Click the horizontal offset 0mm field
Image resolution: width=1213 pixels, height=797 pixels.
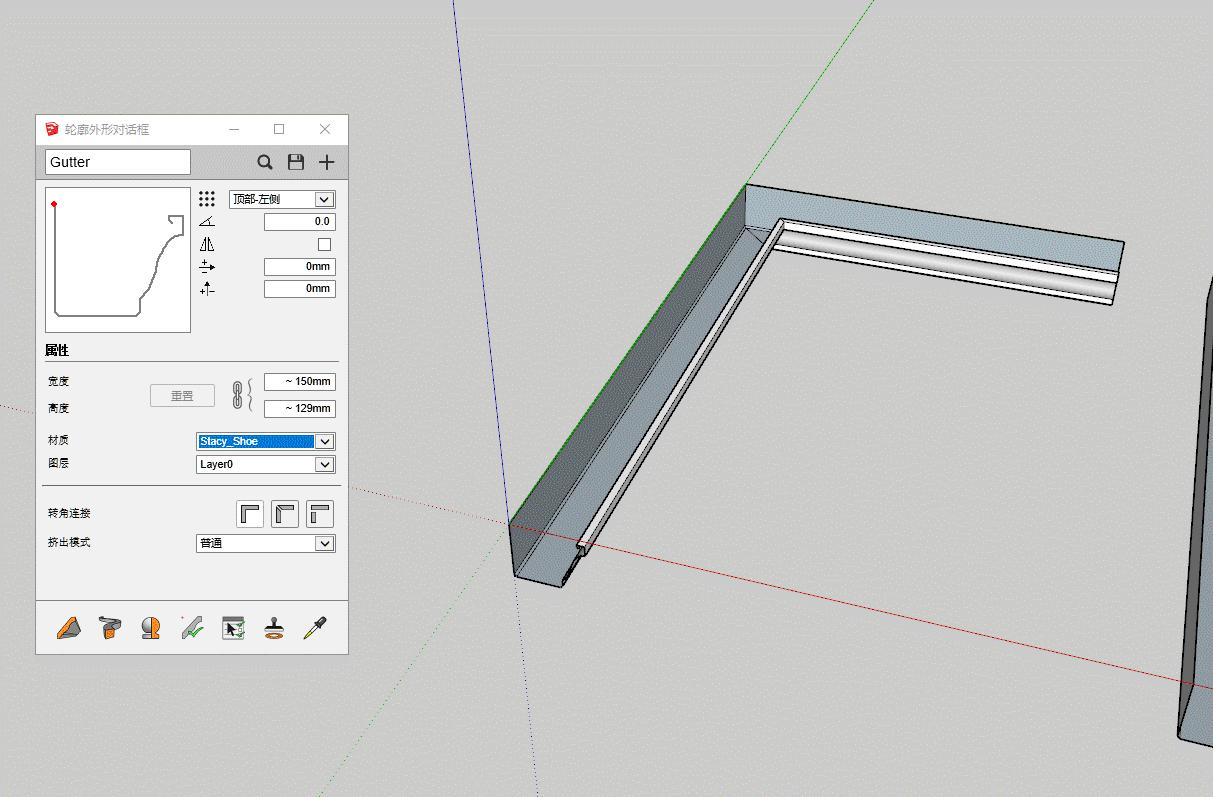point(300,266)
